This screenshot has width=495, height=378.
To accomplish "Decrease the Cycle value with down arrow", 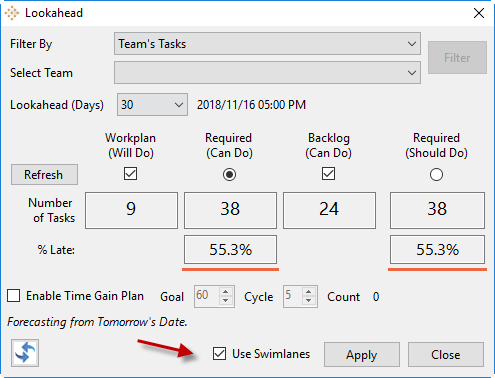I will point(308,301).
